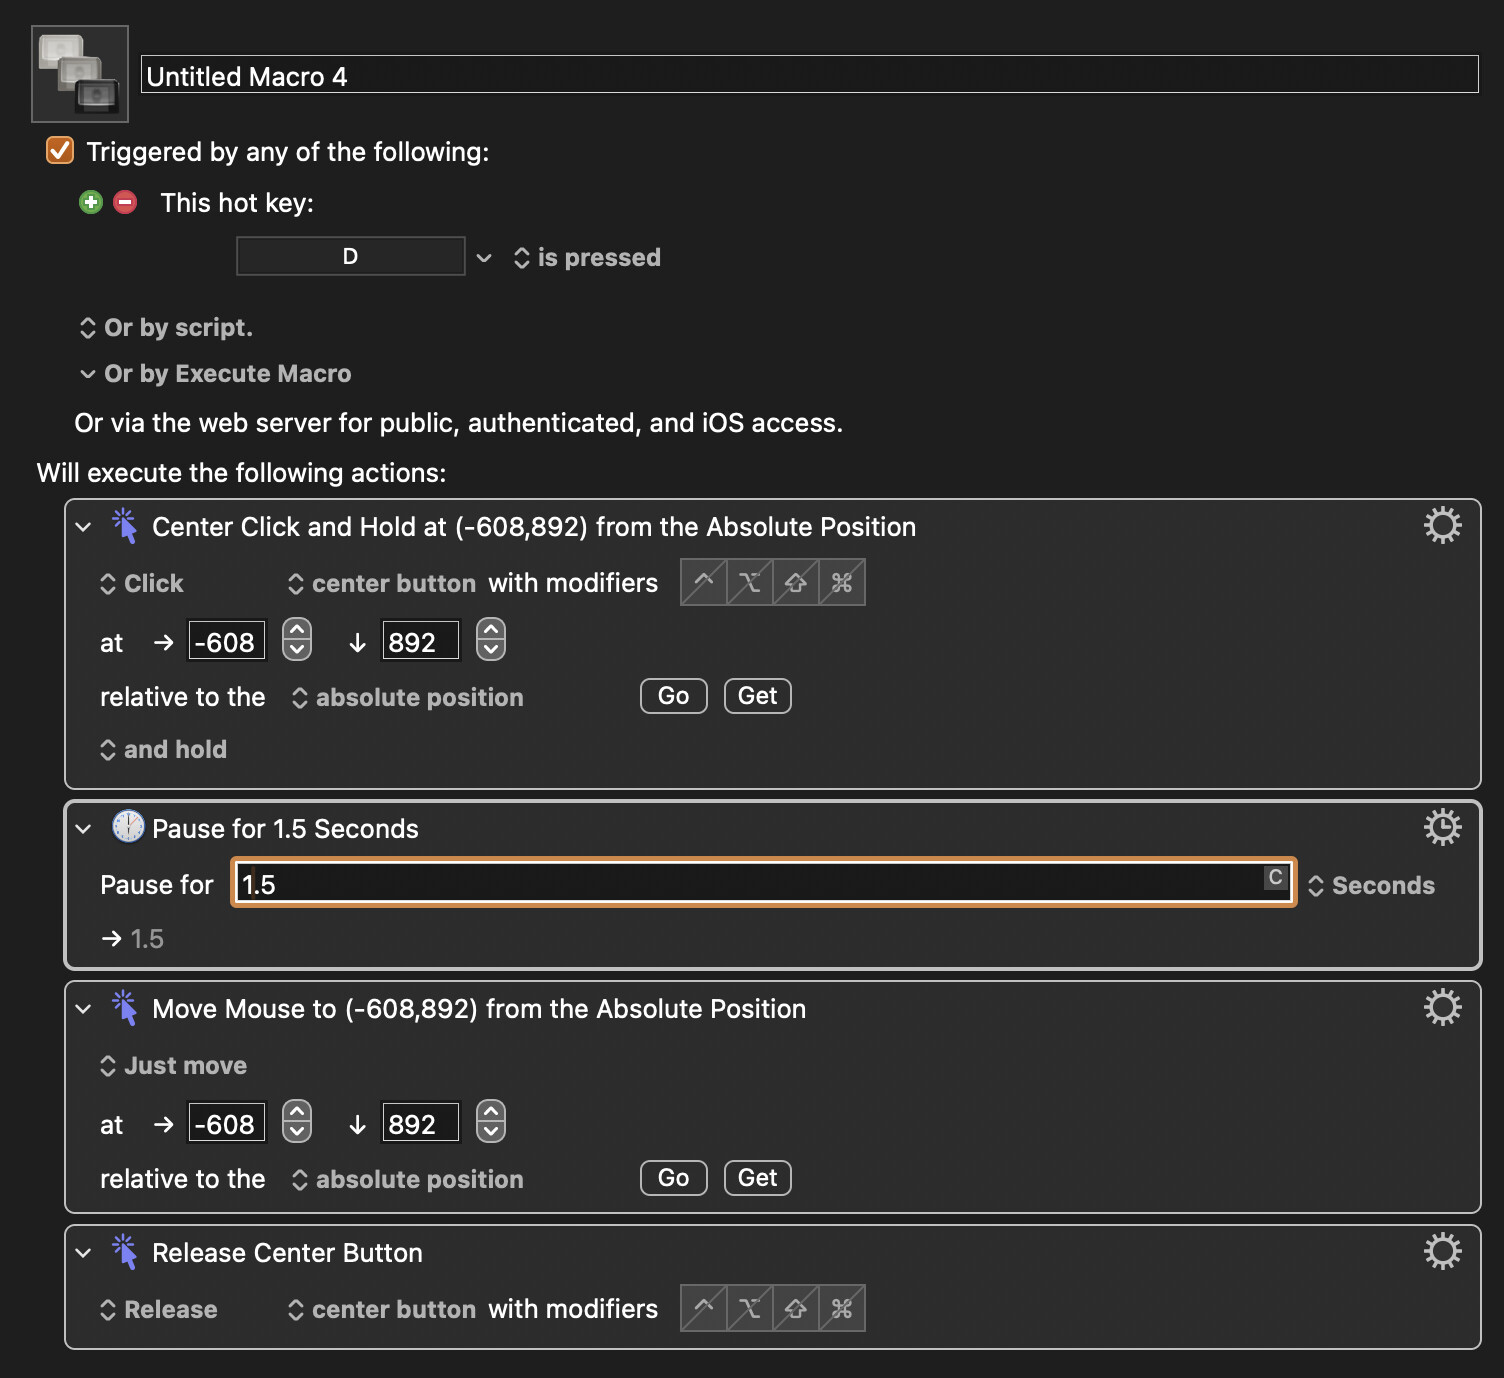This screenshot has height=1378, width=1504.
Task: Toggle Control modifier in the Click action
Action: [704, 583]
